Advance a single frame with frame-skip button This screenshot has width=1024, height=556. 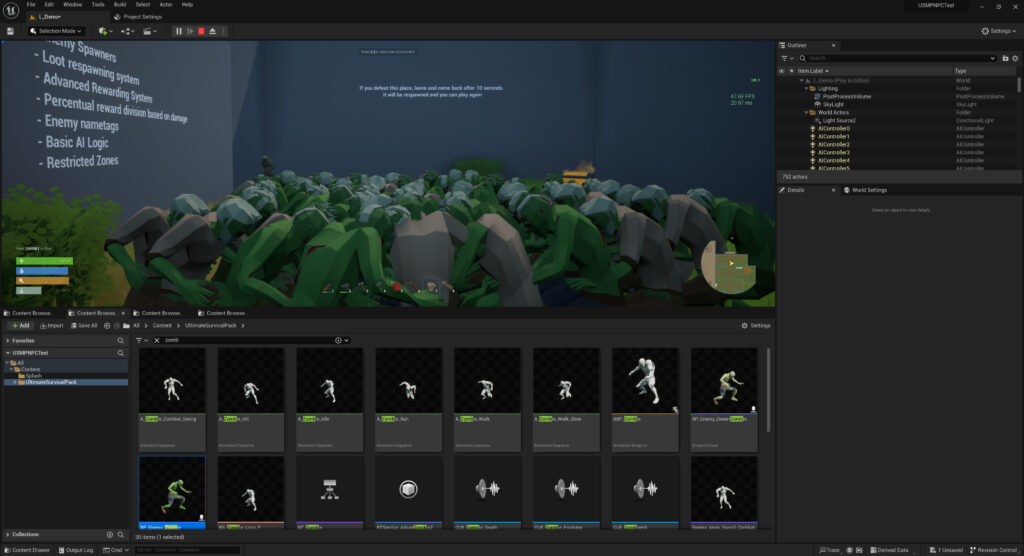[x=190, y=31]
